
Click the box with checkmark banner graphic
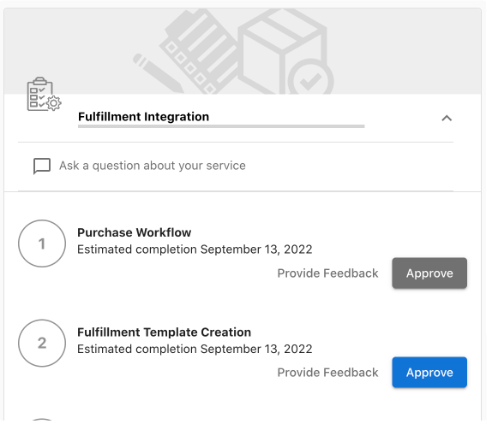[285, 52]
